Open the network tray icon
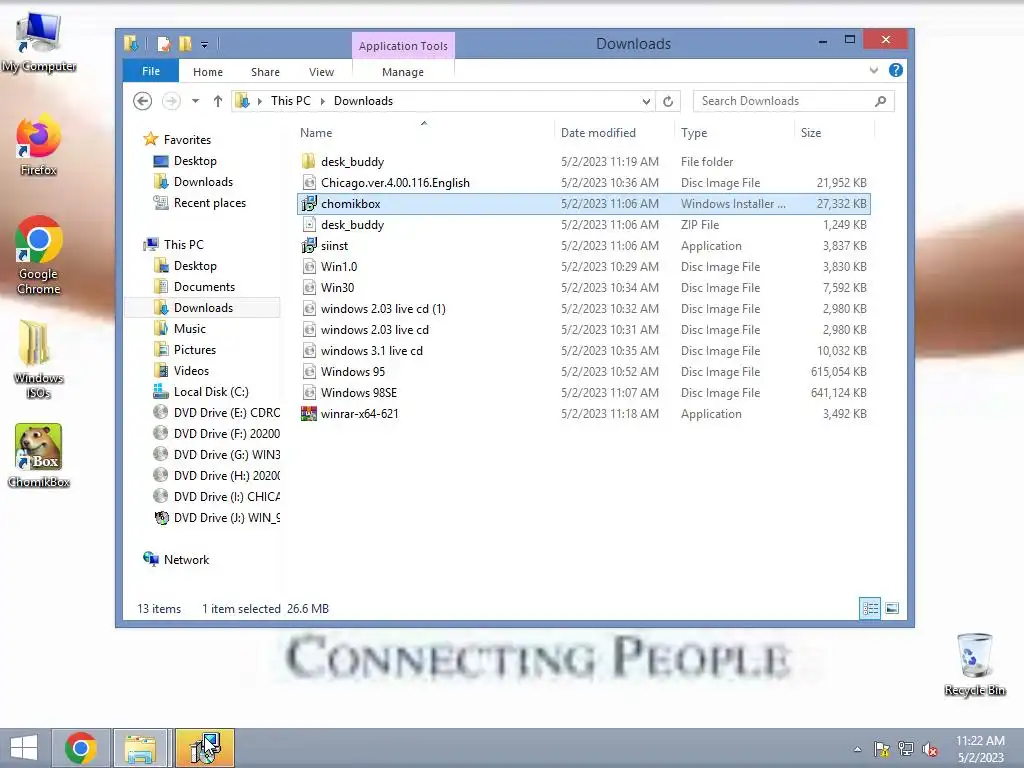1024x768 pixels. coord(906,749)
